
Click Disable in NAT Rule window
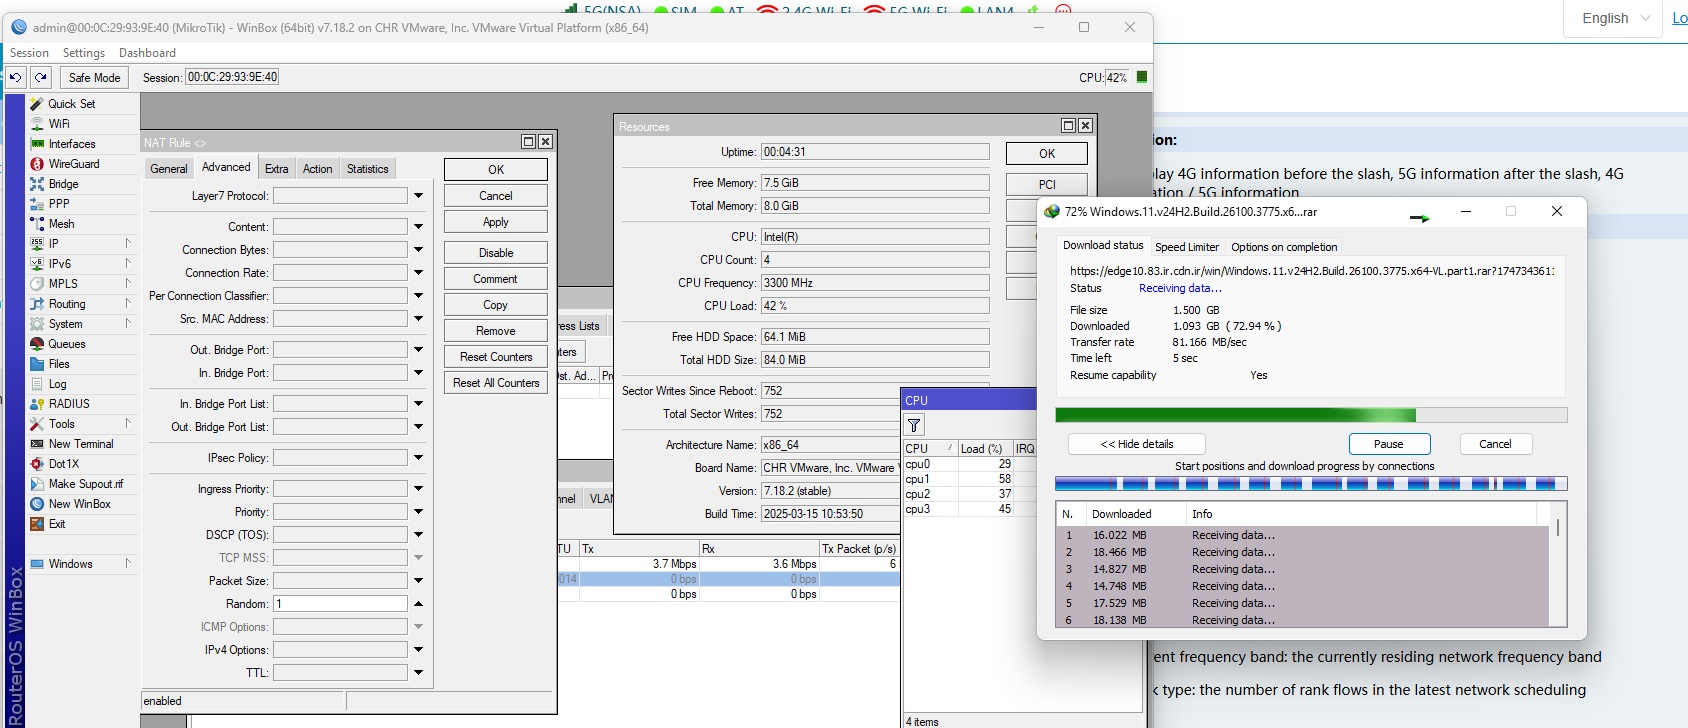[496, 253]
